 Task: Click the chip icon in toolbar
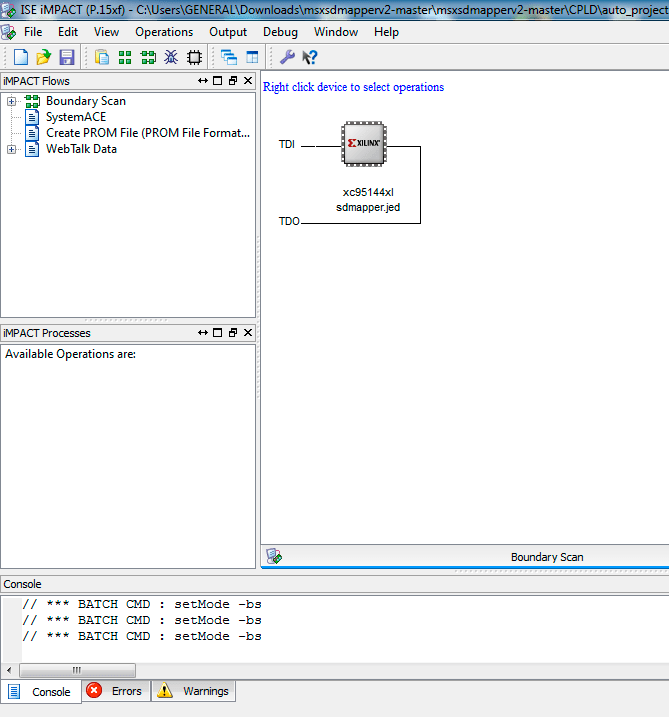(194, 57)
